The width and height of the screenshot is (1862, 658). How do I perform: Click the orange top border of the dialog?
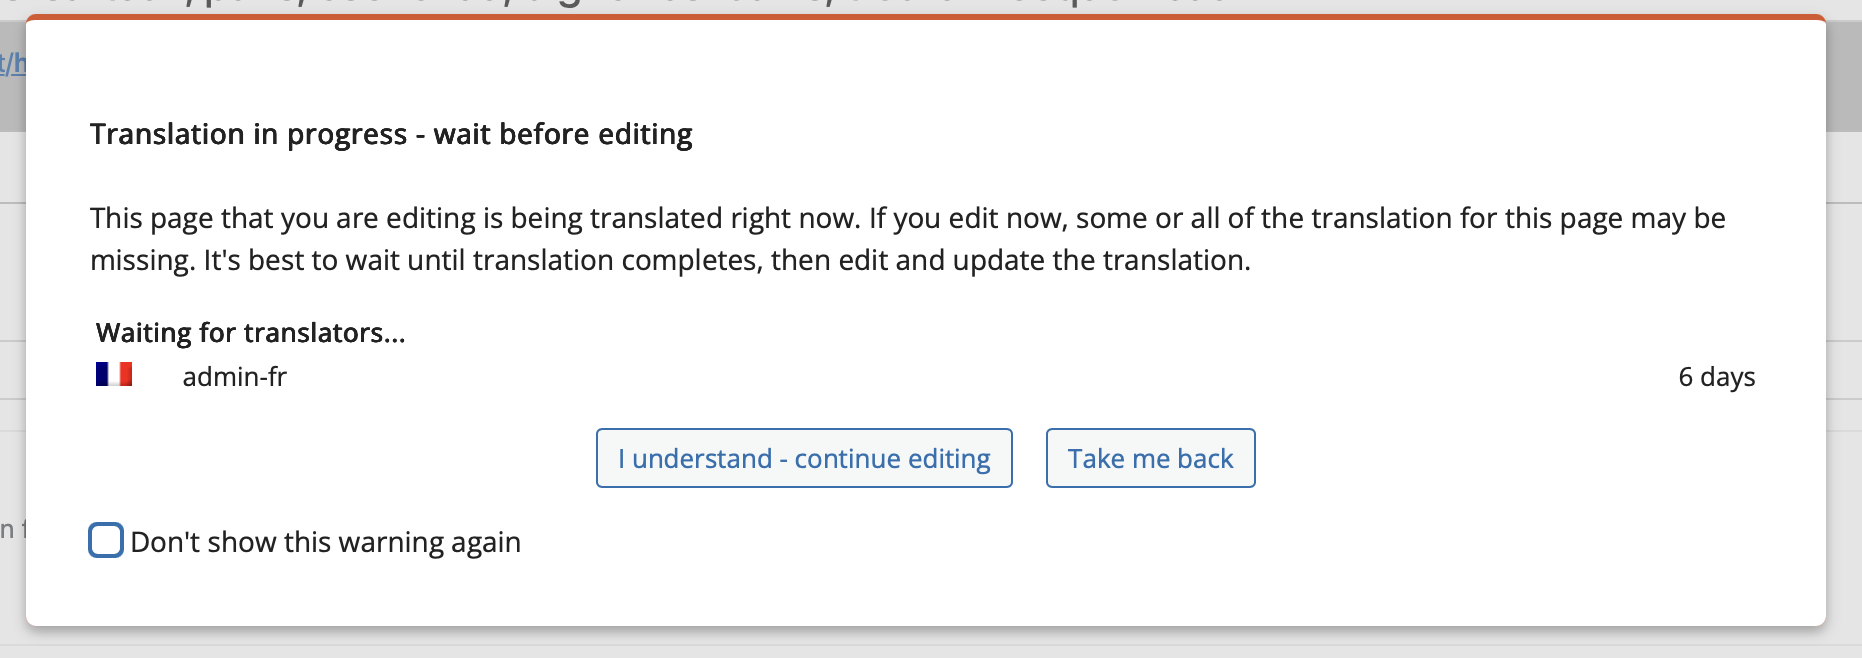pyautogui.click(x=926, y=17)
